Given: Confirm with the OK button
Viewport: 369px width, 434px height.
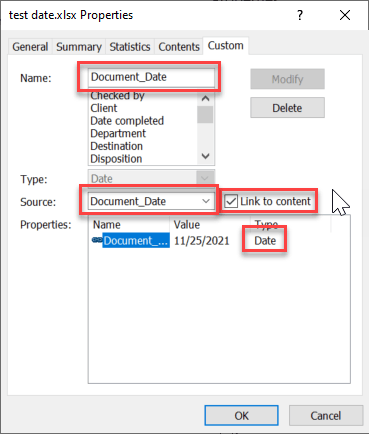Looking at the screenshot, I should 241,415.
